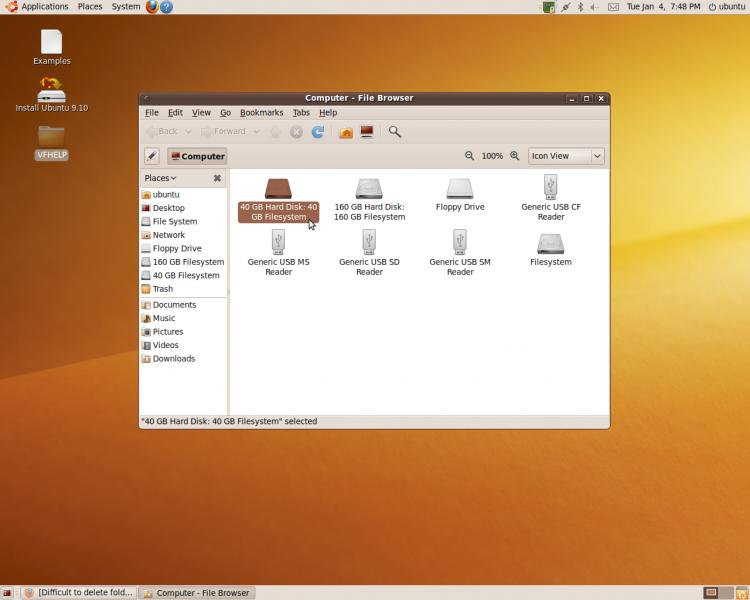Click the Zoom out magnifier icon
750x600 pixels.
469,156
